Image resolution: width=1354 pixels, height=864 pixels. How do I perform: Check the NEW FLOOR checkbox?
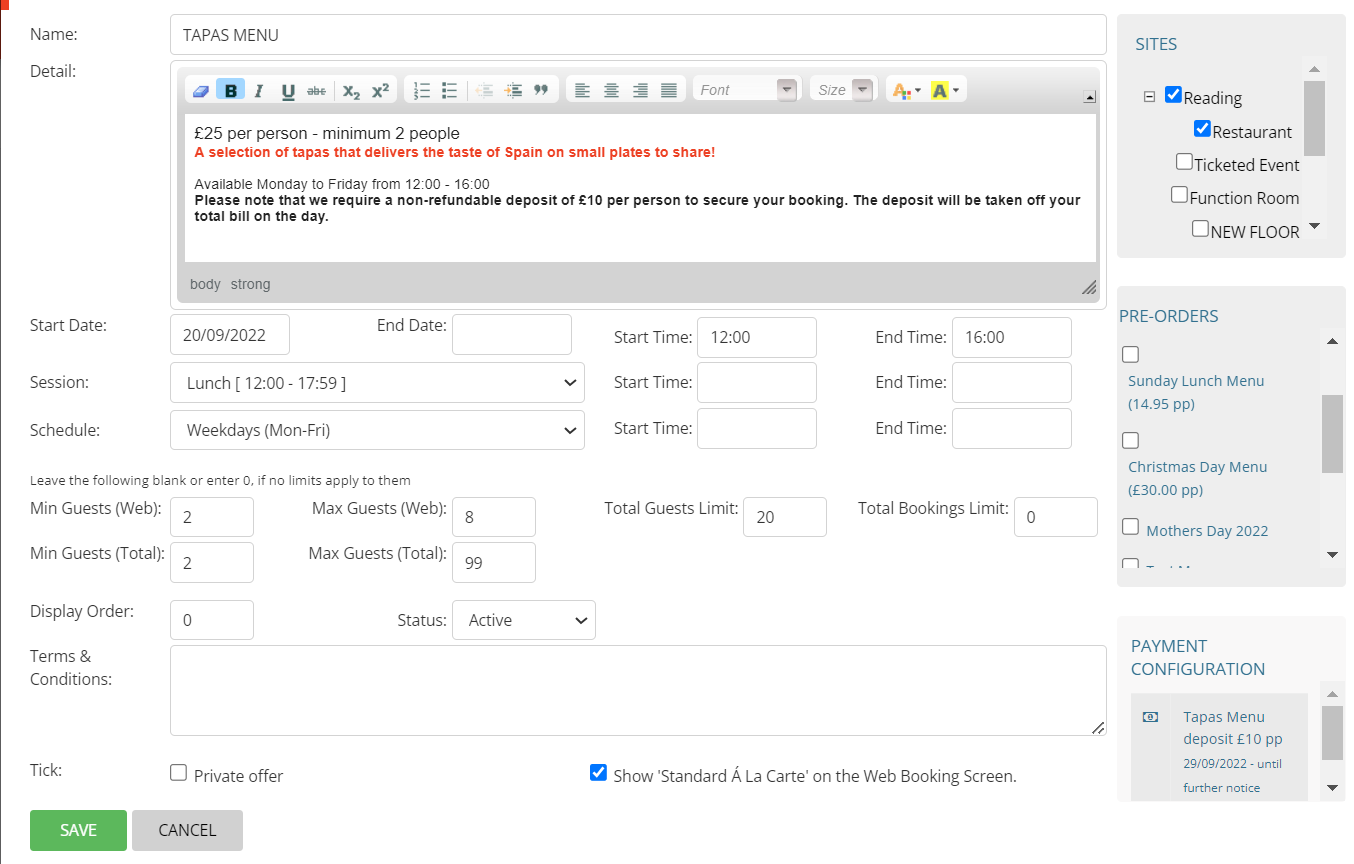1201,228
